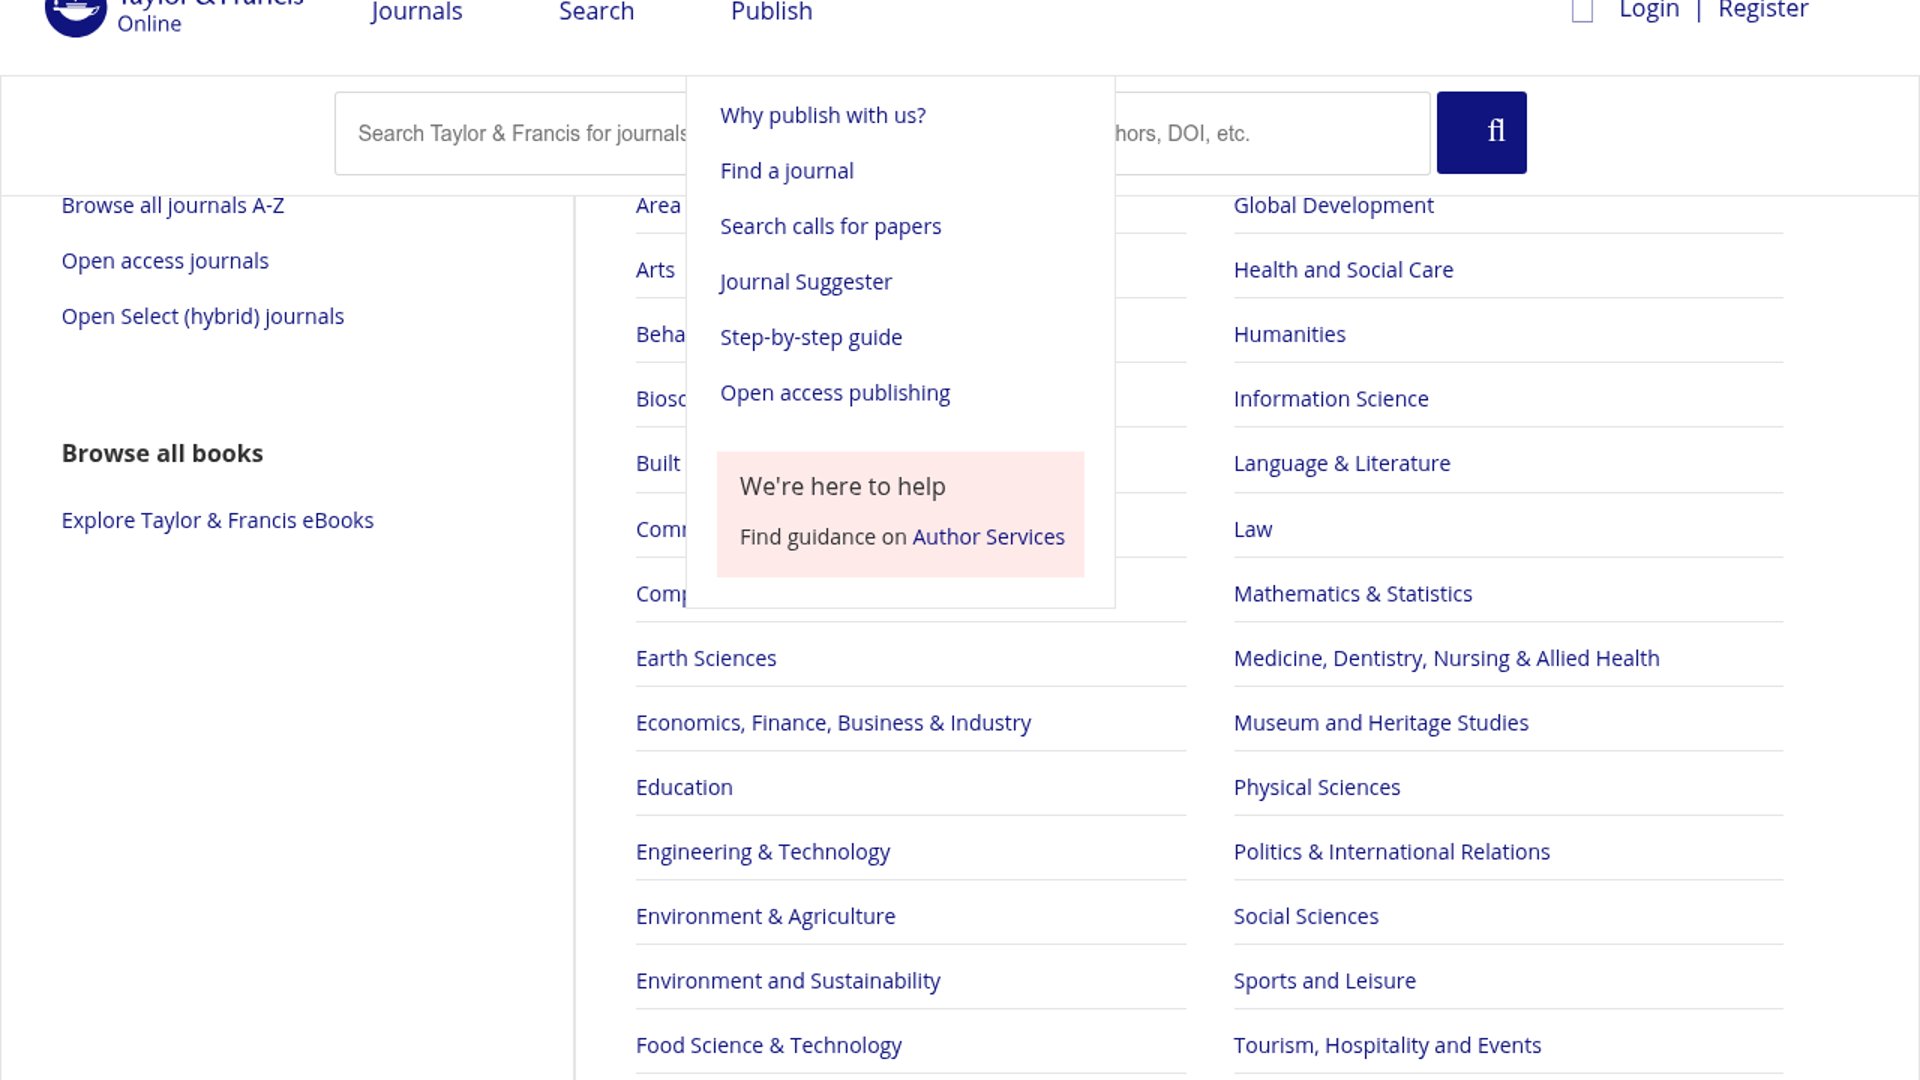Select 'Why publish with us?' menu entry
Screen dimensions: 1920x1080
(822, 115)
